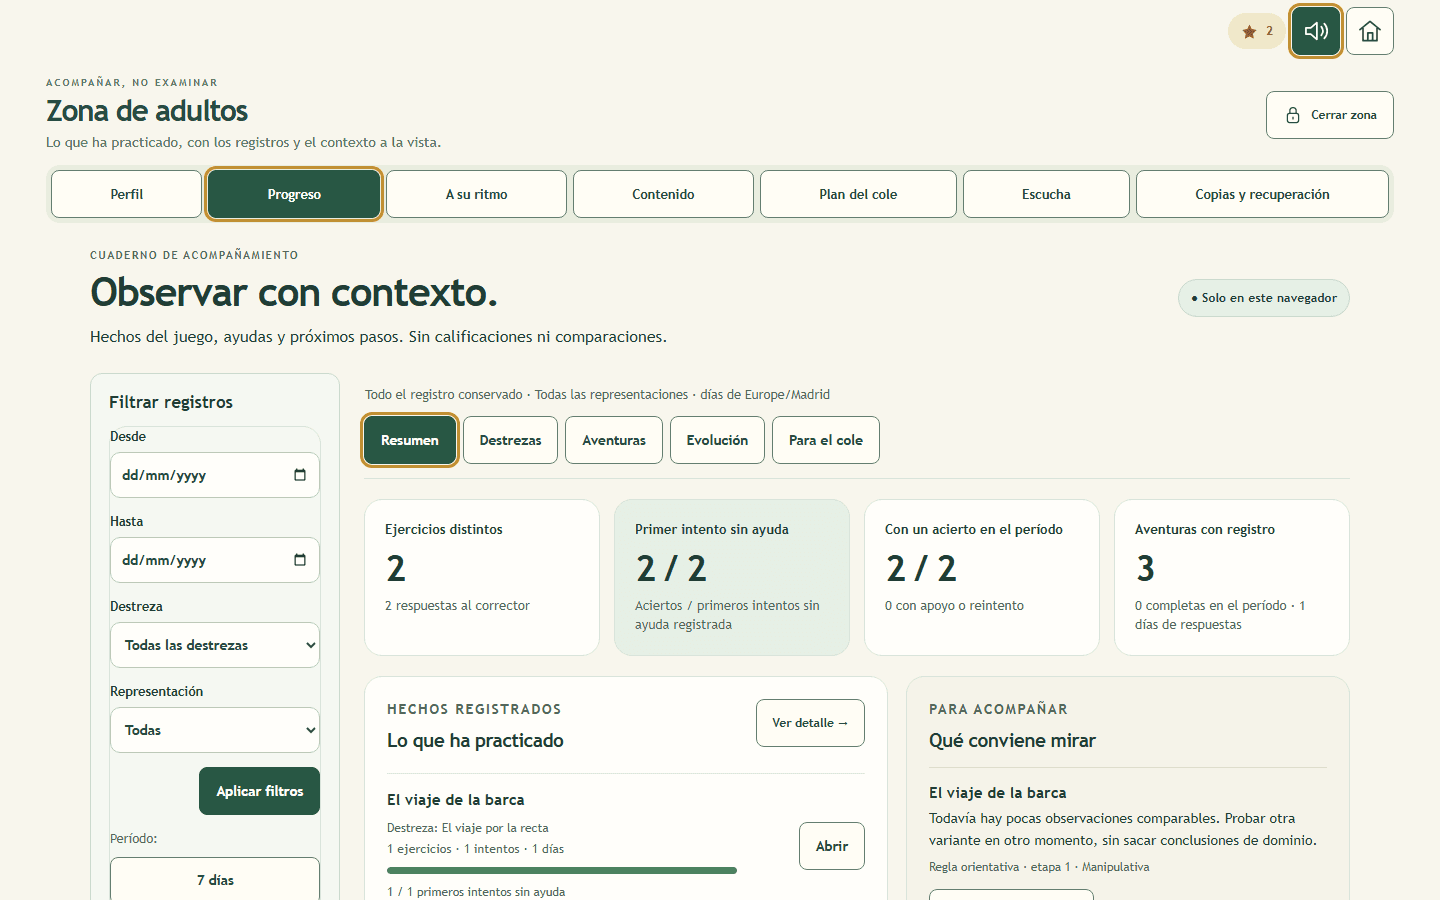Select the 7 días period button
Viewport: 1440px width, 900px height.
tap(215, 880)
